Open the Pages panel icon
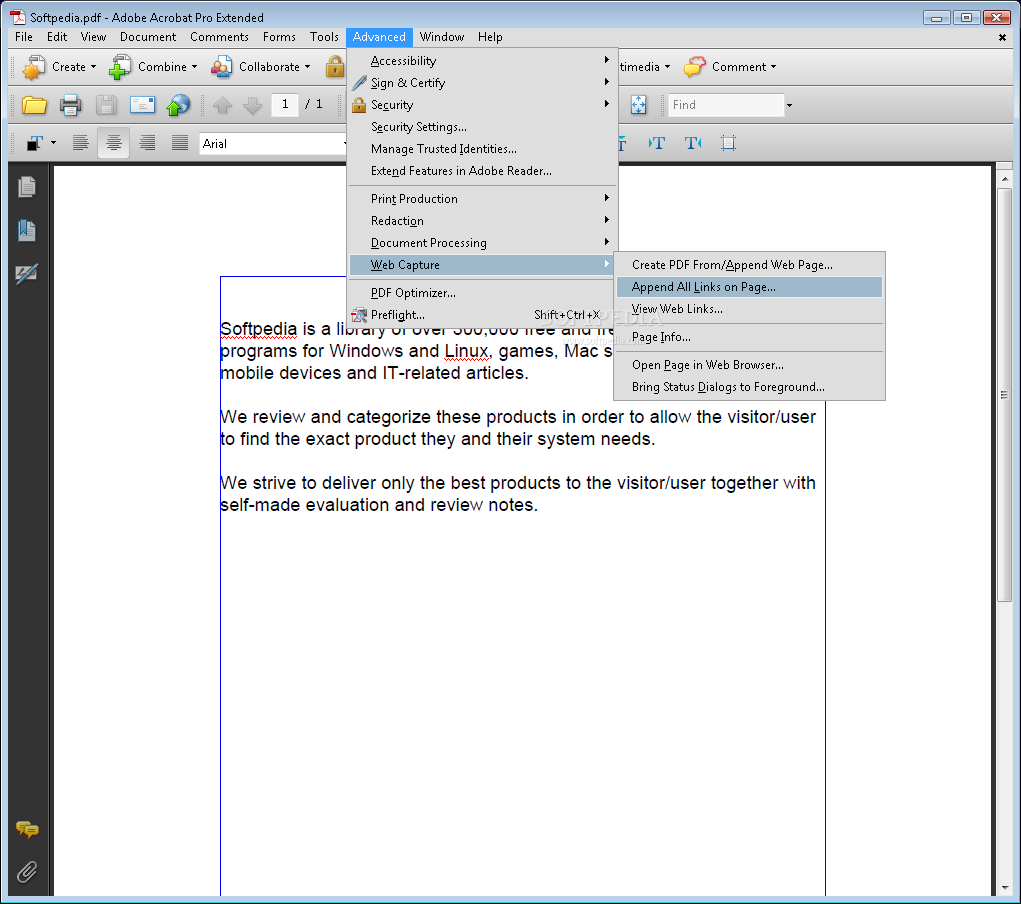This screenshot has height=904, width=1021. click(27, 187)
